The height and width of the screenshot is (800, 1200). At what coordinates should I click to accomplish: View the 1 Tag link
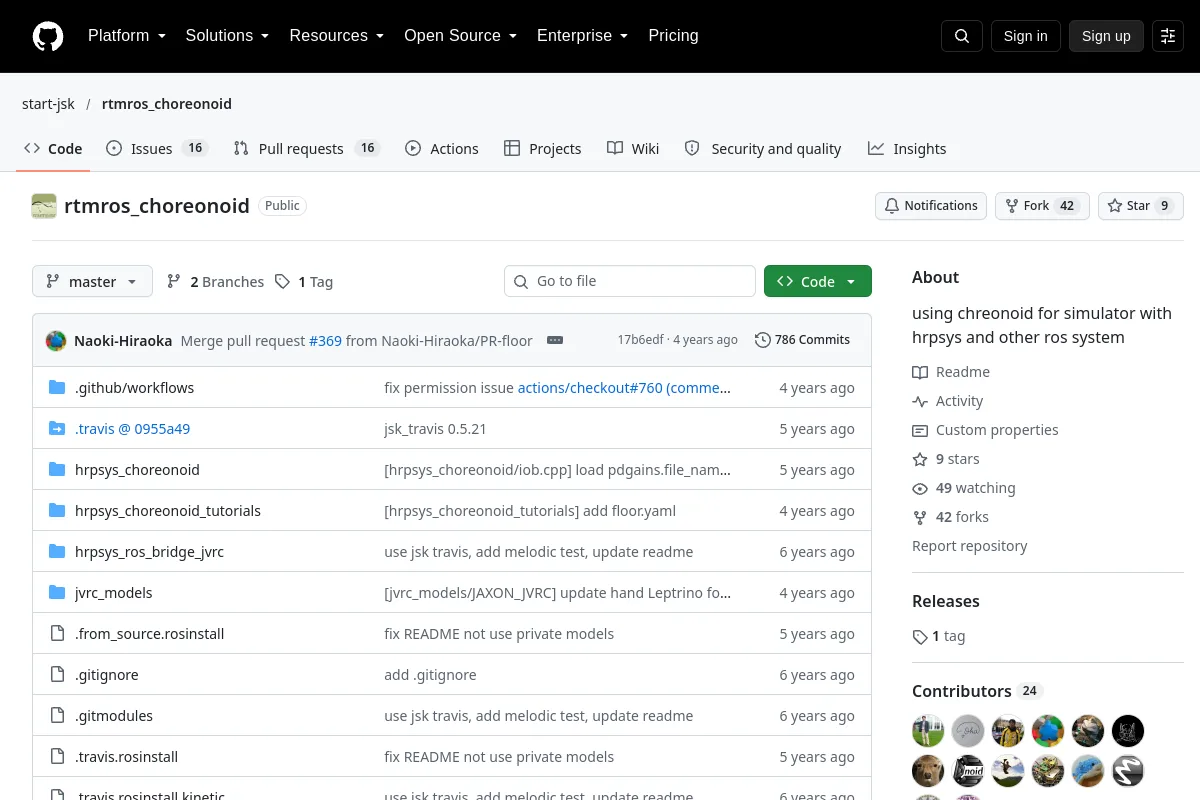coord(304,282)
